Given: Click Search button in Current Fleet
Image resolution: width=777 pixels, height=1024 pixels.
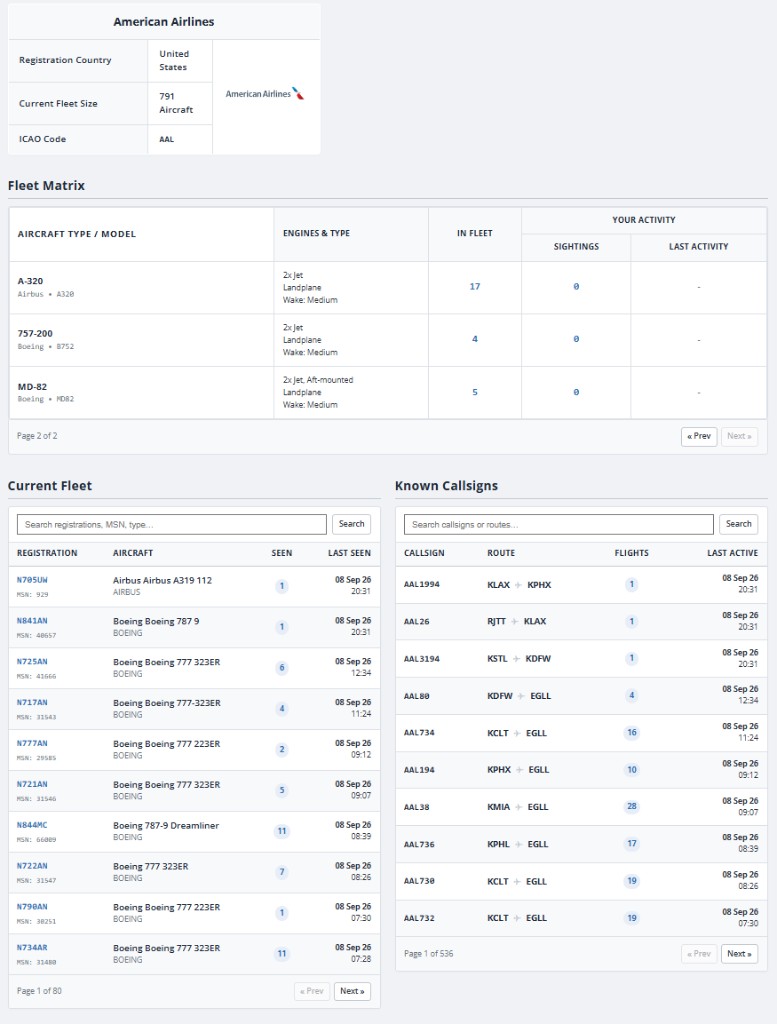Looking at the screenshot, I should point(351,524).
